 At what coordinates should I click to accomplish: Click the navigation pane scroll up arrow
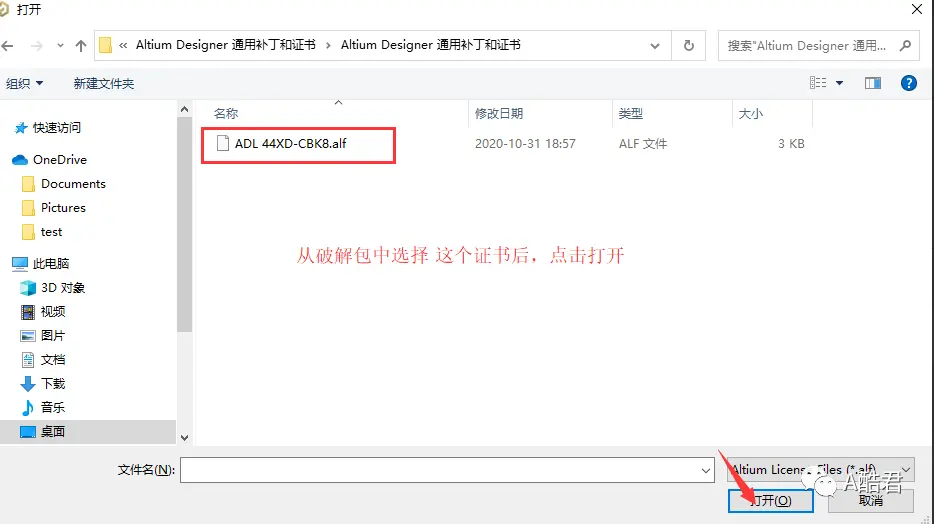pos(184,110)
